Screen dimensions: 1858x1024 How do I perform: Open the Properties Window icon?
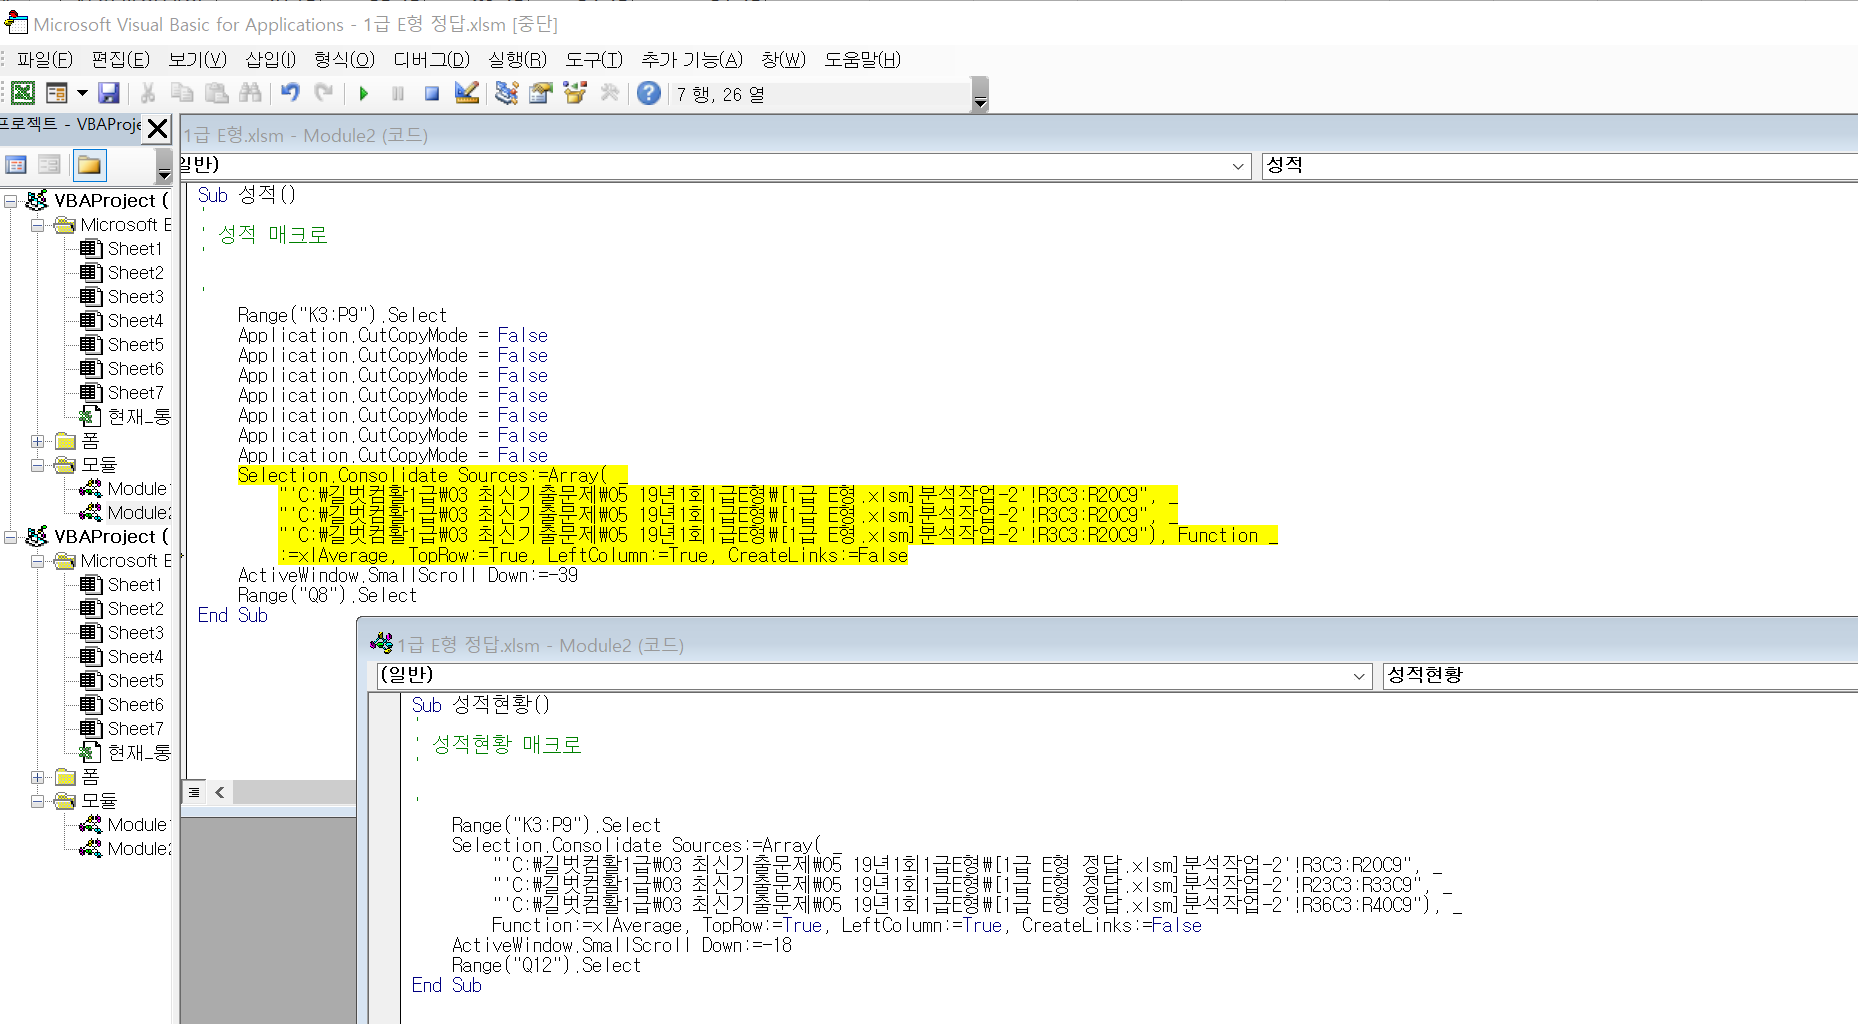pos(541,94)
